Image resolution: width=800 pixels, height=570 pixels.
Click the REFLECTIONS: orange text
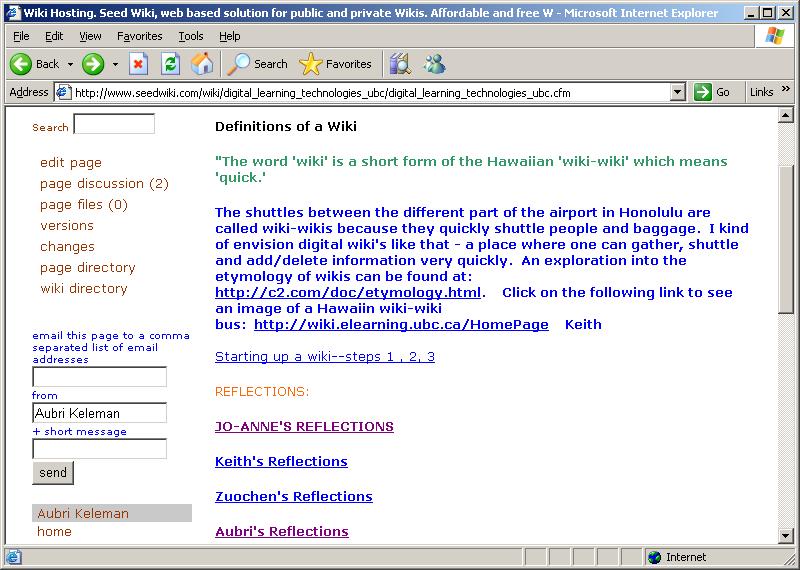[x=262, y=392]
